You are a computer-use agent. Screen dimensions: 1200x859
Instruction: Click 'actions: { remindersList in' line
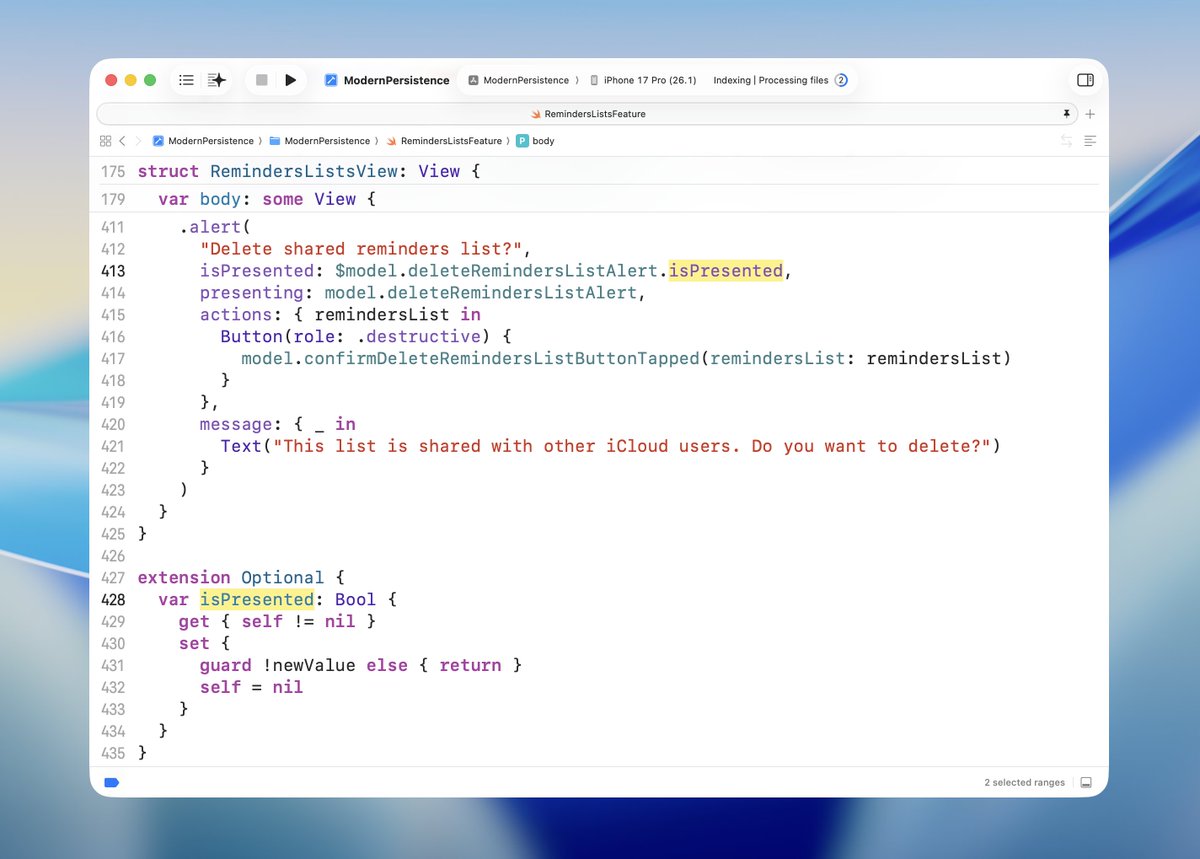pyautogui.click(x=340, y=315)
